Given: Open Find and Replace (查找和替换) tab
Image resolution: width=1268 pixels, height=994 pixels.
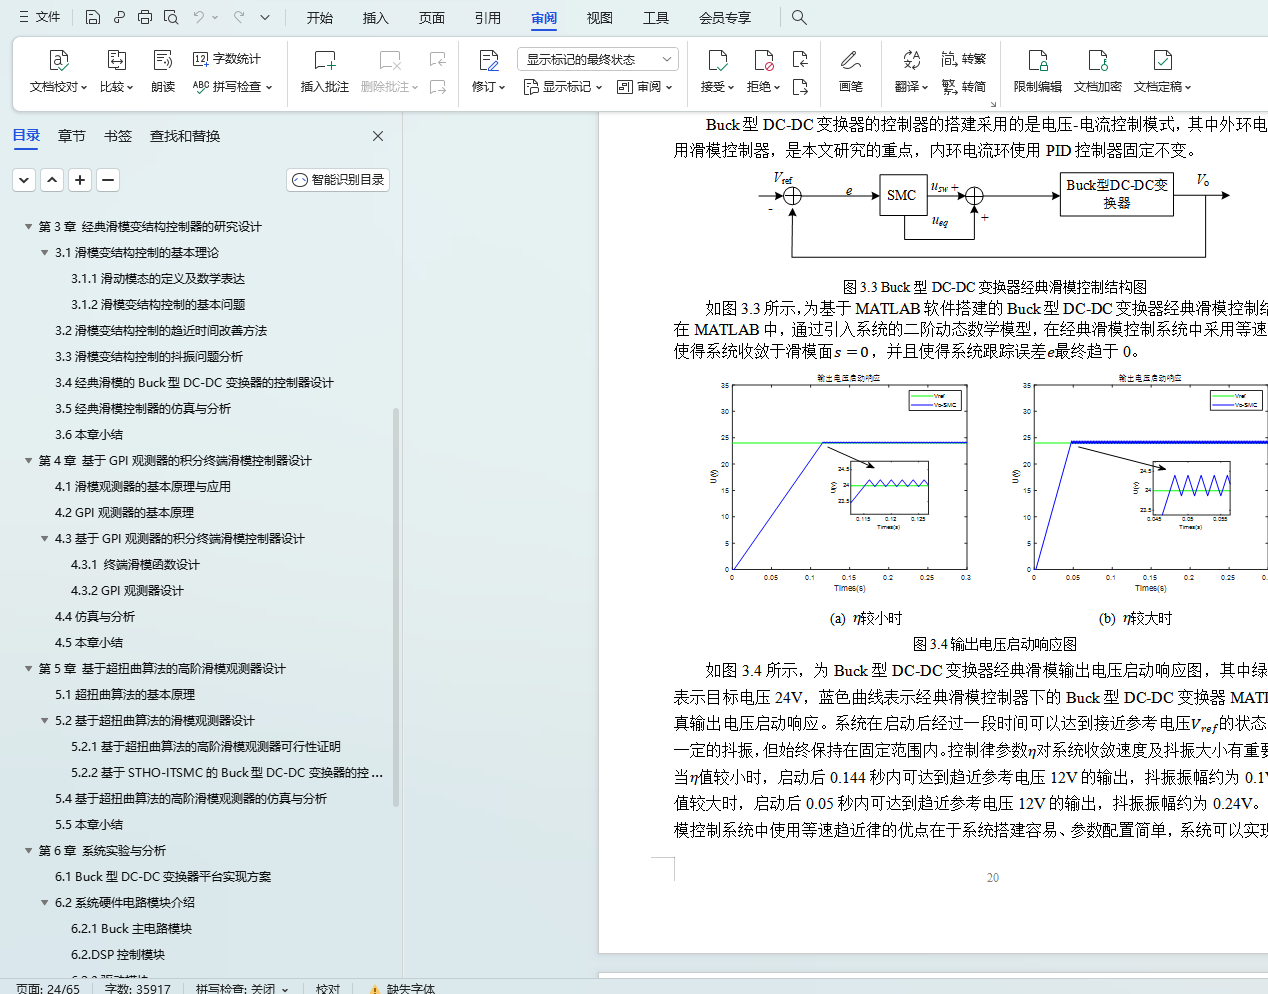Looking at the screenshot, I should pyautogui.click(x=185, y=136).
